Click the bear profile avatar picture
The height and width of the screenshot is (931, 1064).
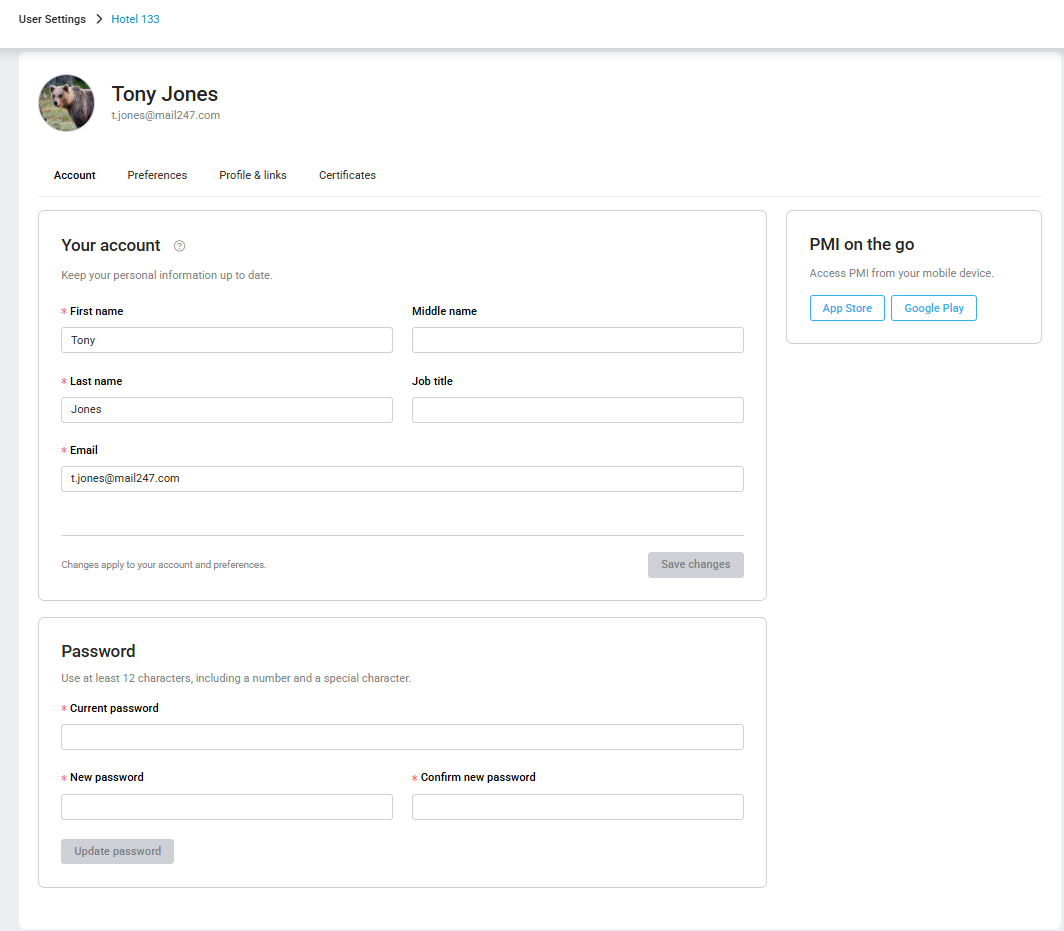coord(66,103)
